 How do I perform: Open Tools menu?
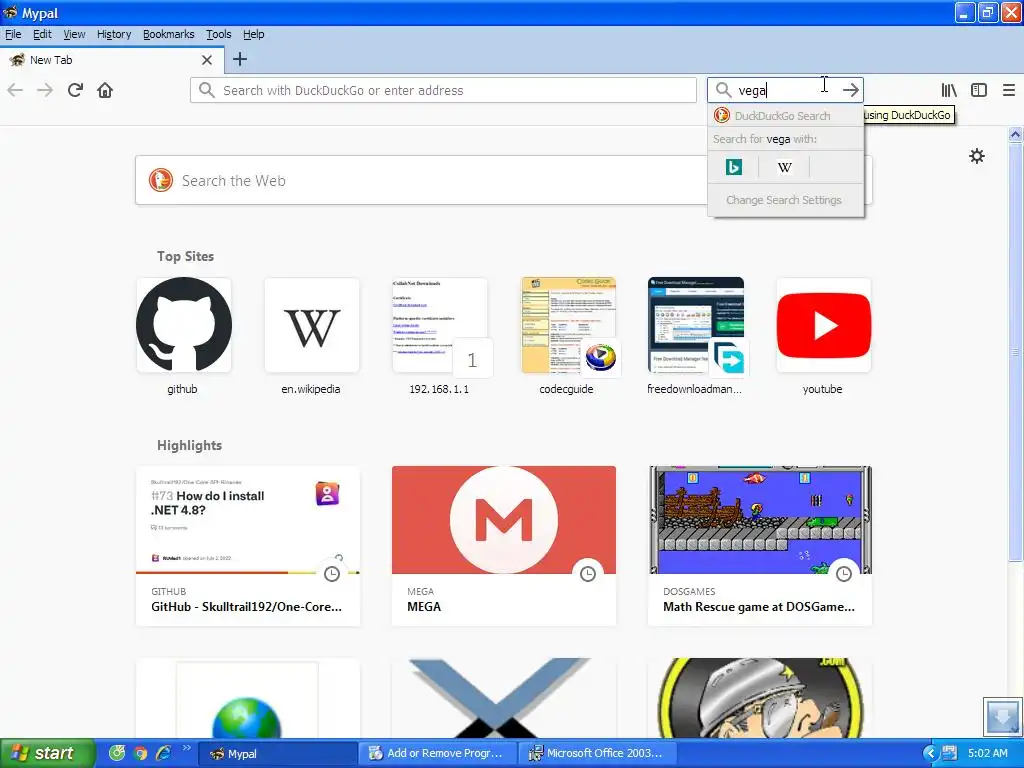pyautogui.click(x=219, y=34)
